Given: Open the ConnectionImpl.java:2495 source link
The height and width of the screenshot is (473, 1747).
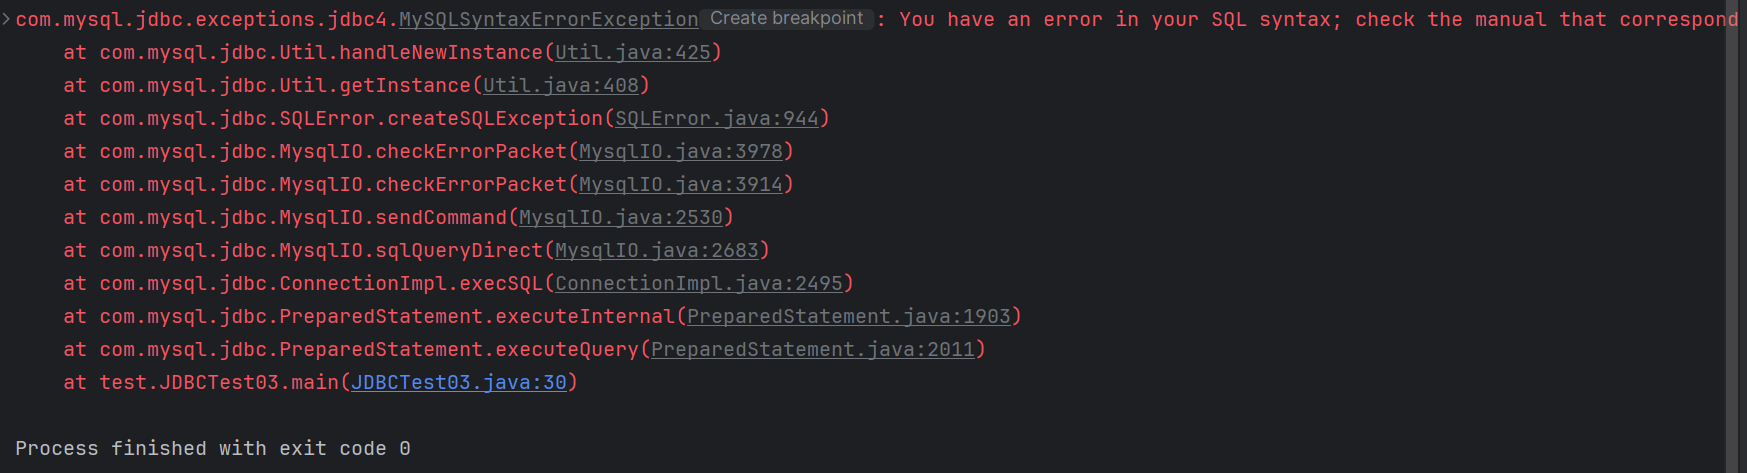Looking at the screenshot, I should pos(698,283).
